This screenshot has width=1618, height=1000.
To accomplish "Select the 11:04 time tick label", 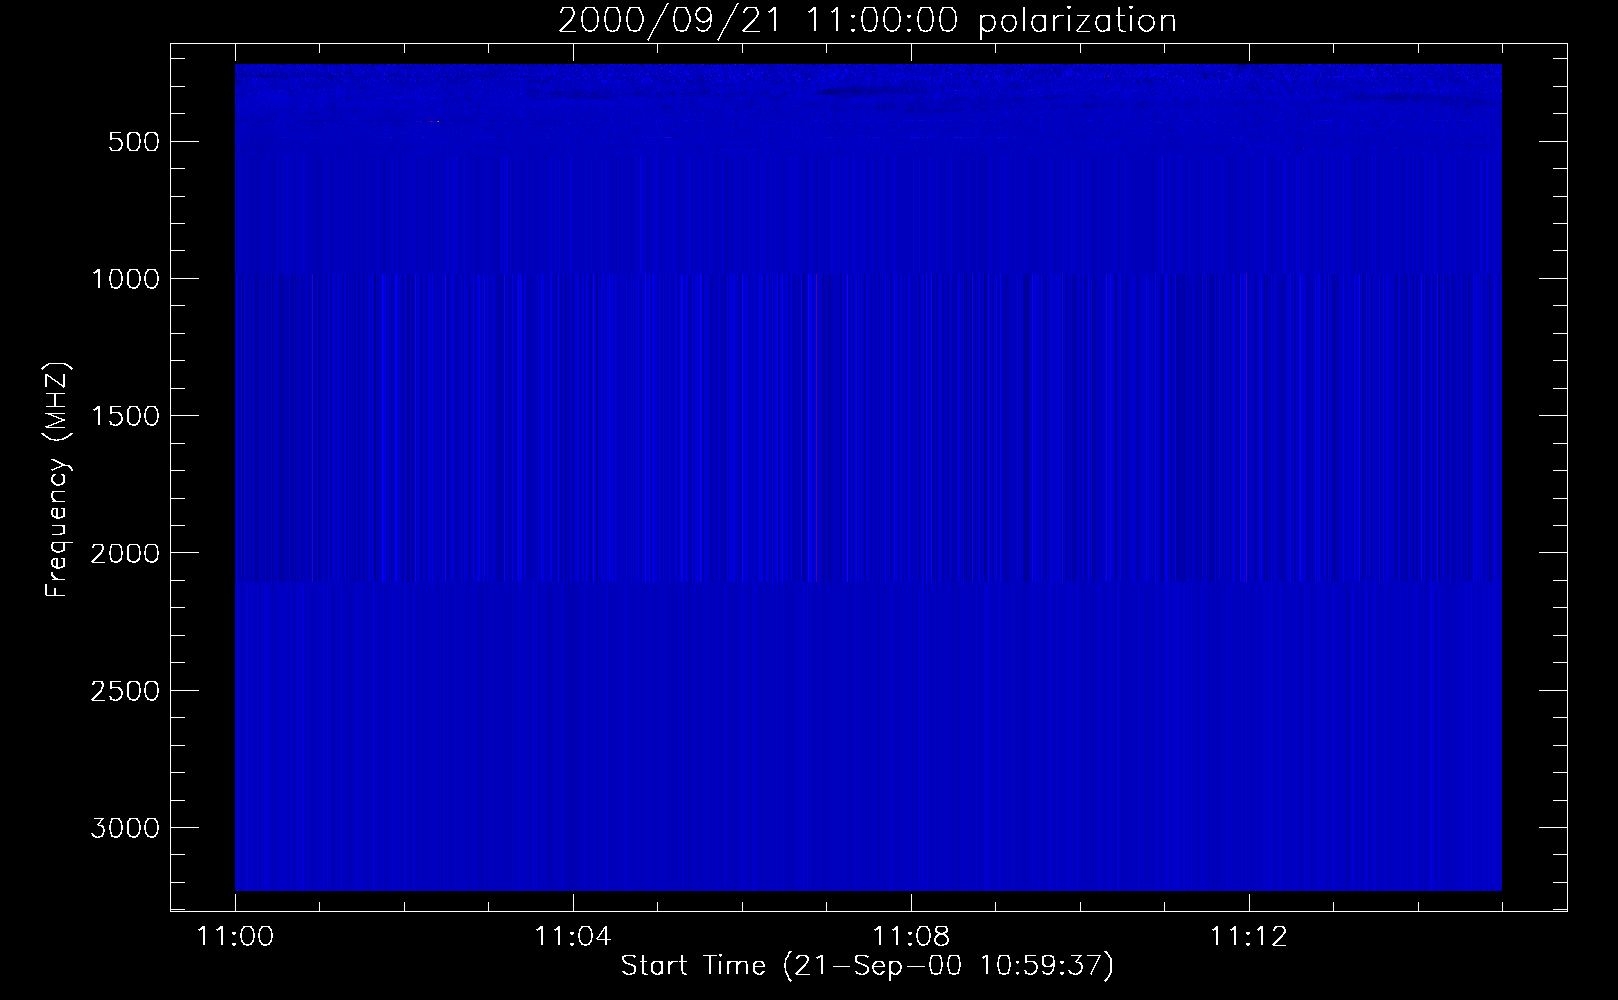I will tap(573, 937).
